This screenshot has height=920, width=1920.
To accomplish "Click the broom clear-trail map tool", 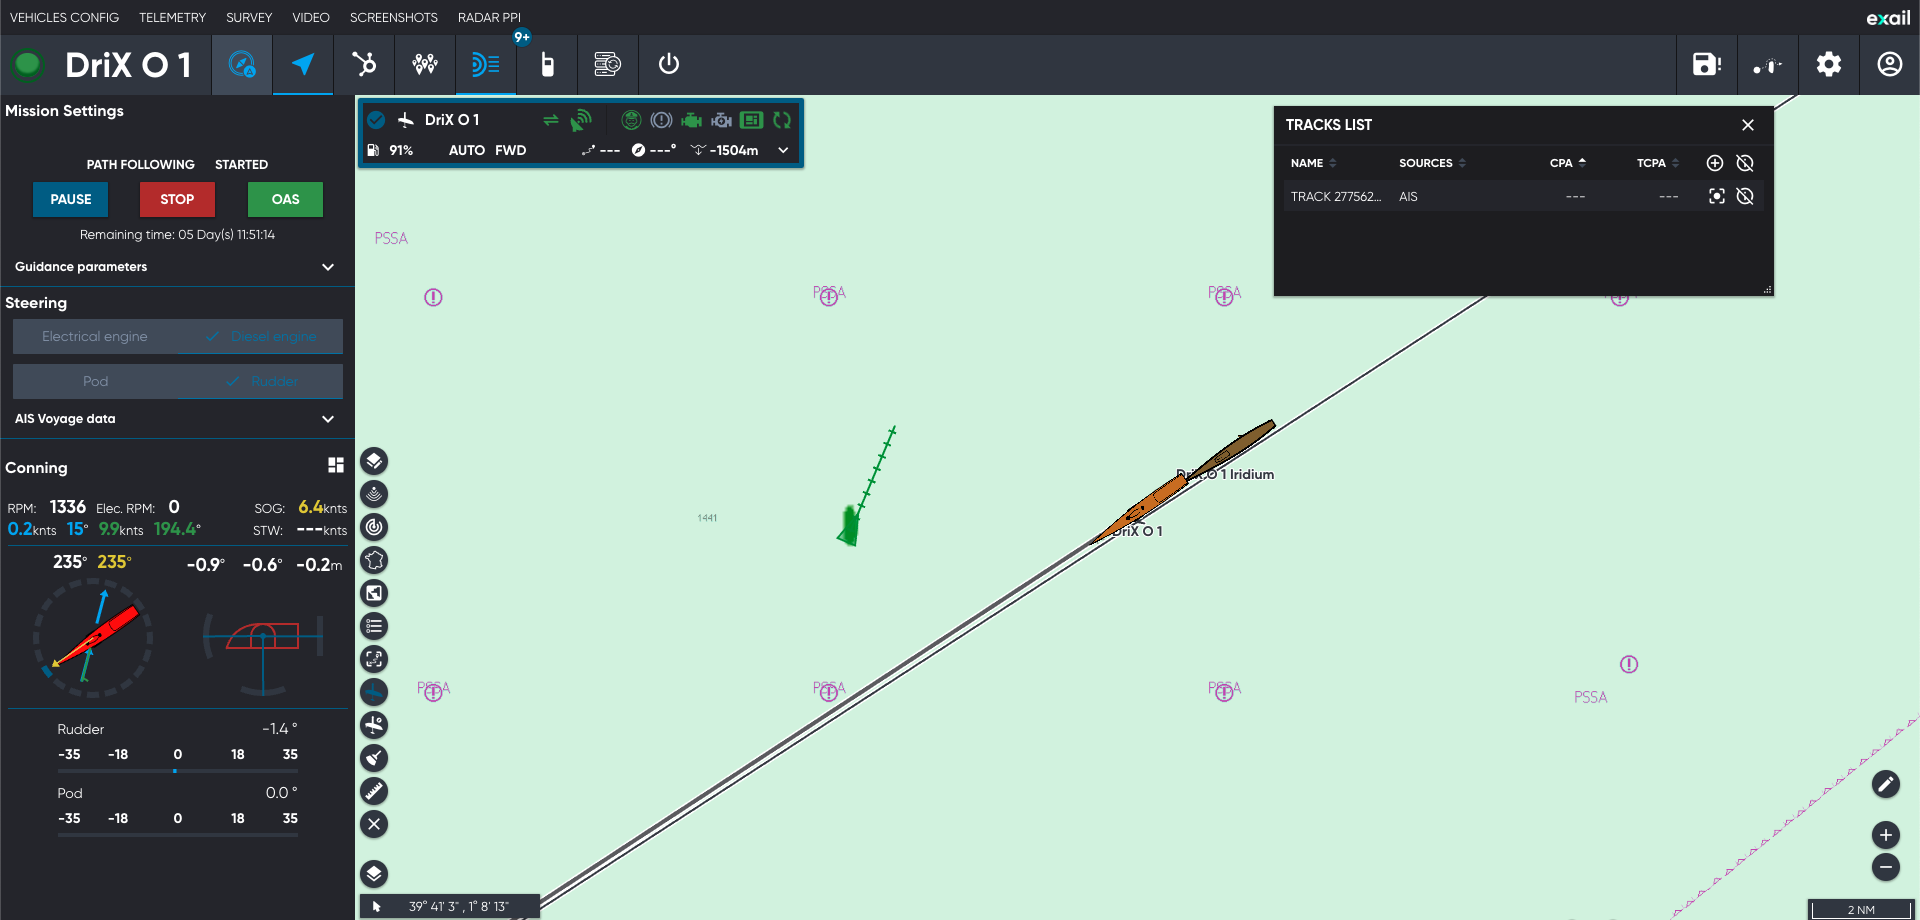I will [374, 758].
